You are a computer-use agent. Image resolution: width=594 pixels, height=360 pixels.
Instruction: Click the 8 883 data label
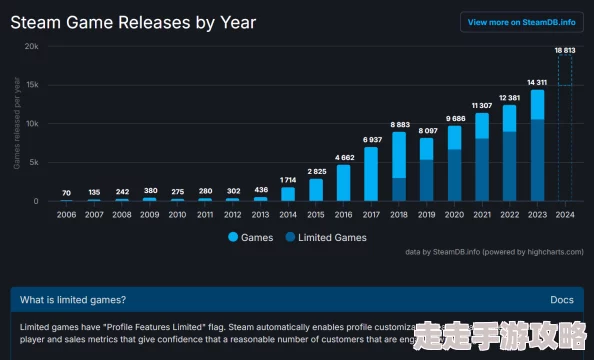click(400, 125)
